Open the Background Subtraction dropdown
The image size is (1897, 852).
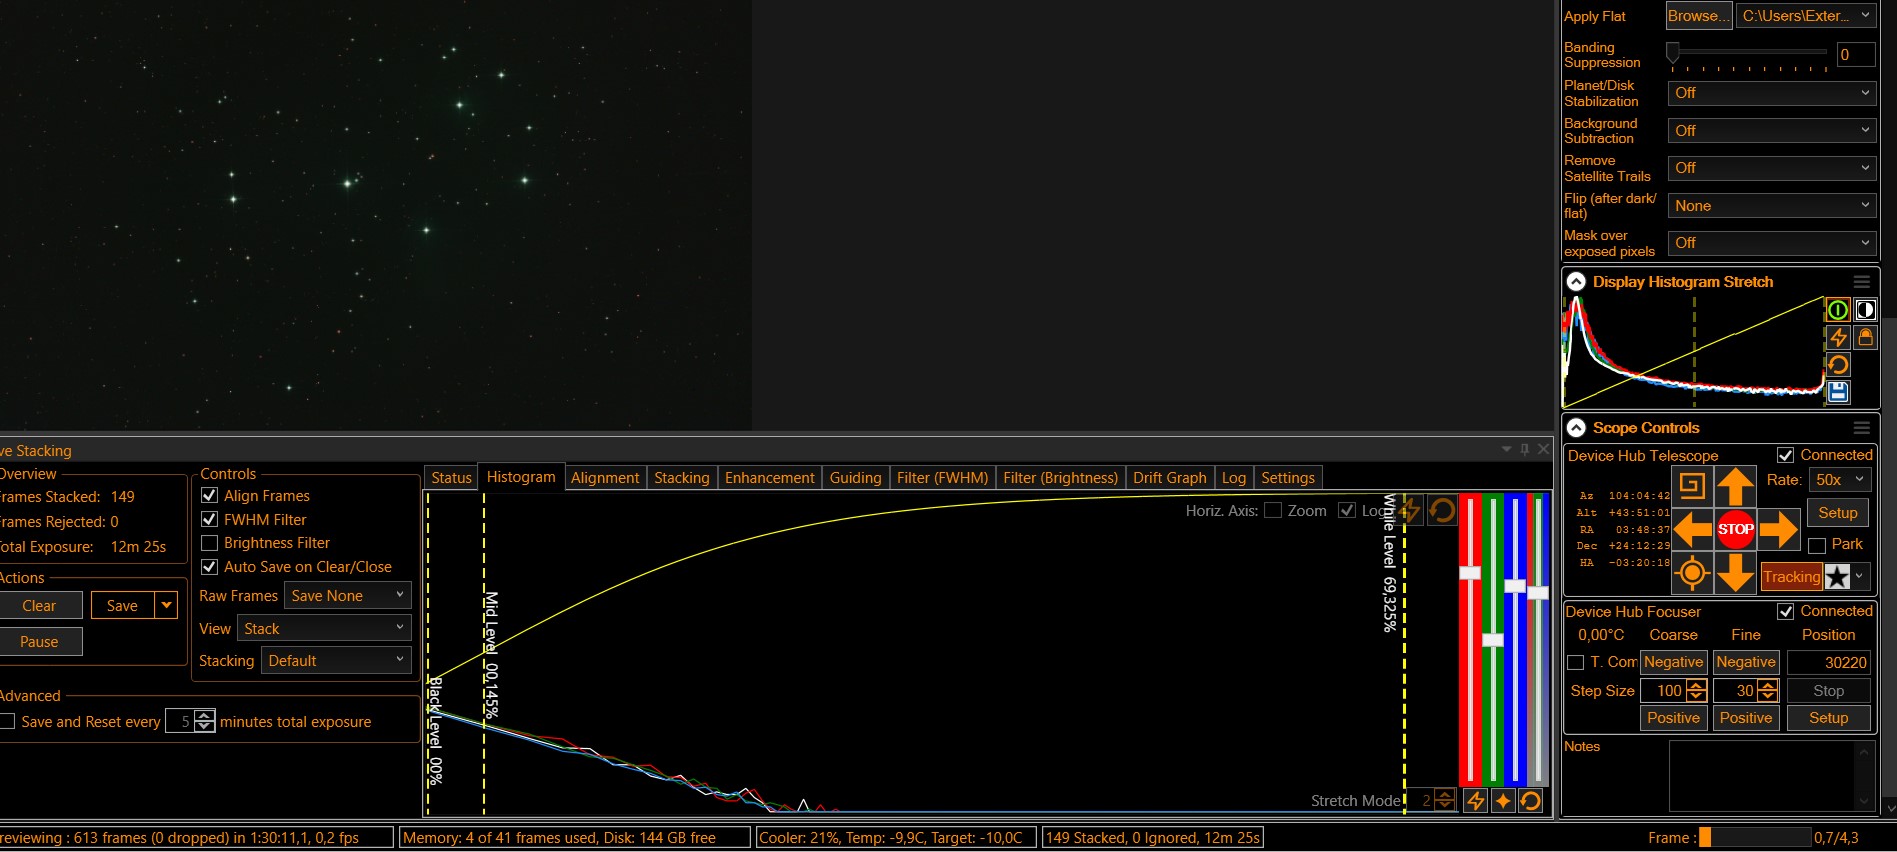[x=1771, y=131]
